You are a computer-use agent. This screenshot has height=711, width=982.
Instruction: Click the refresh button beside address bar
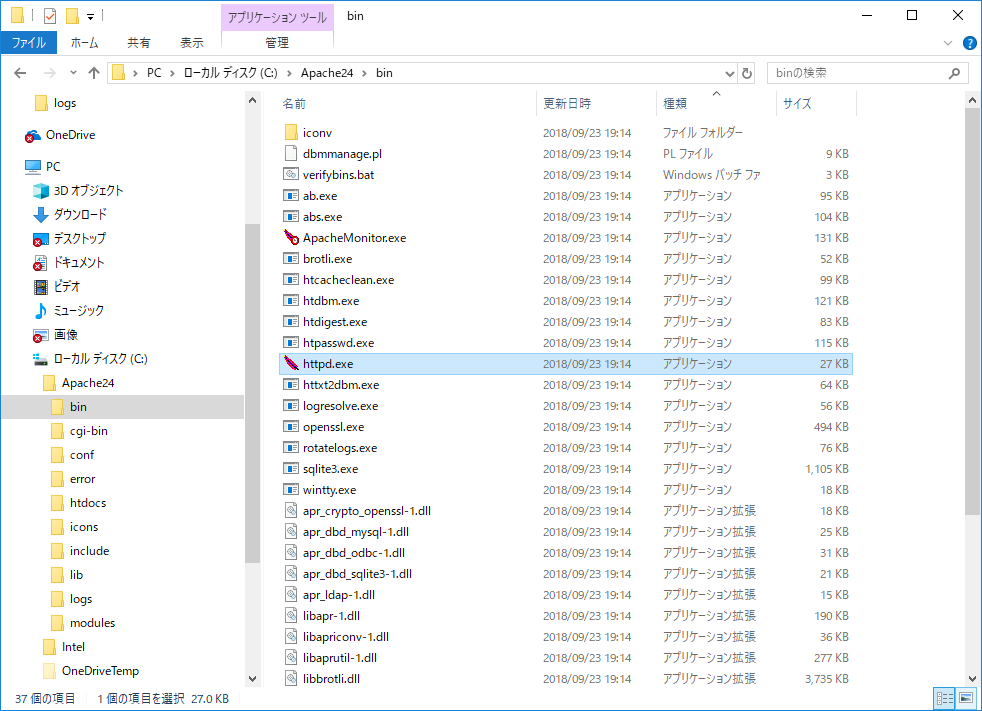(x=746, y=73)
